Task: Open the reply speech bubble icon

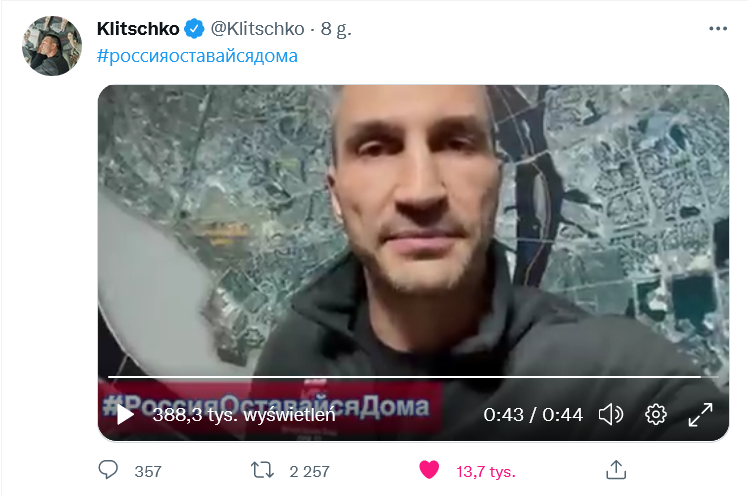Action: pyautogui.click(x=108, y=470)
